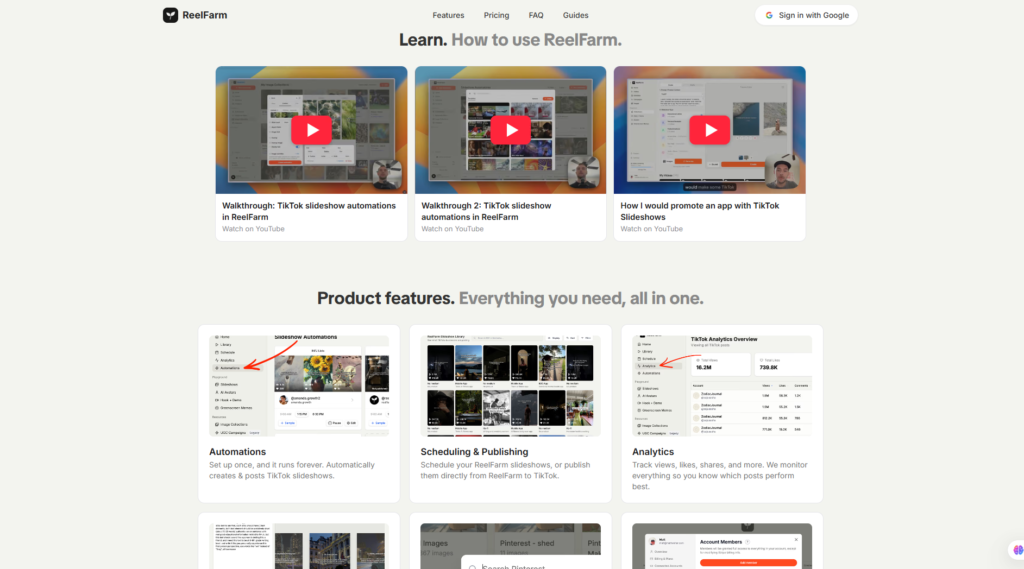Click Sign in with Google button

[x=806, y=15]
